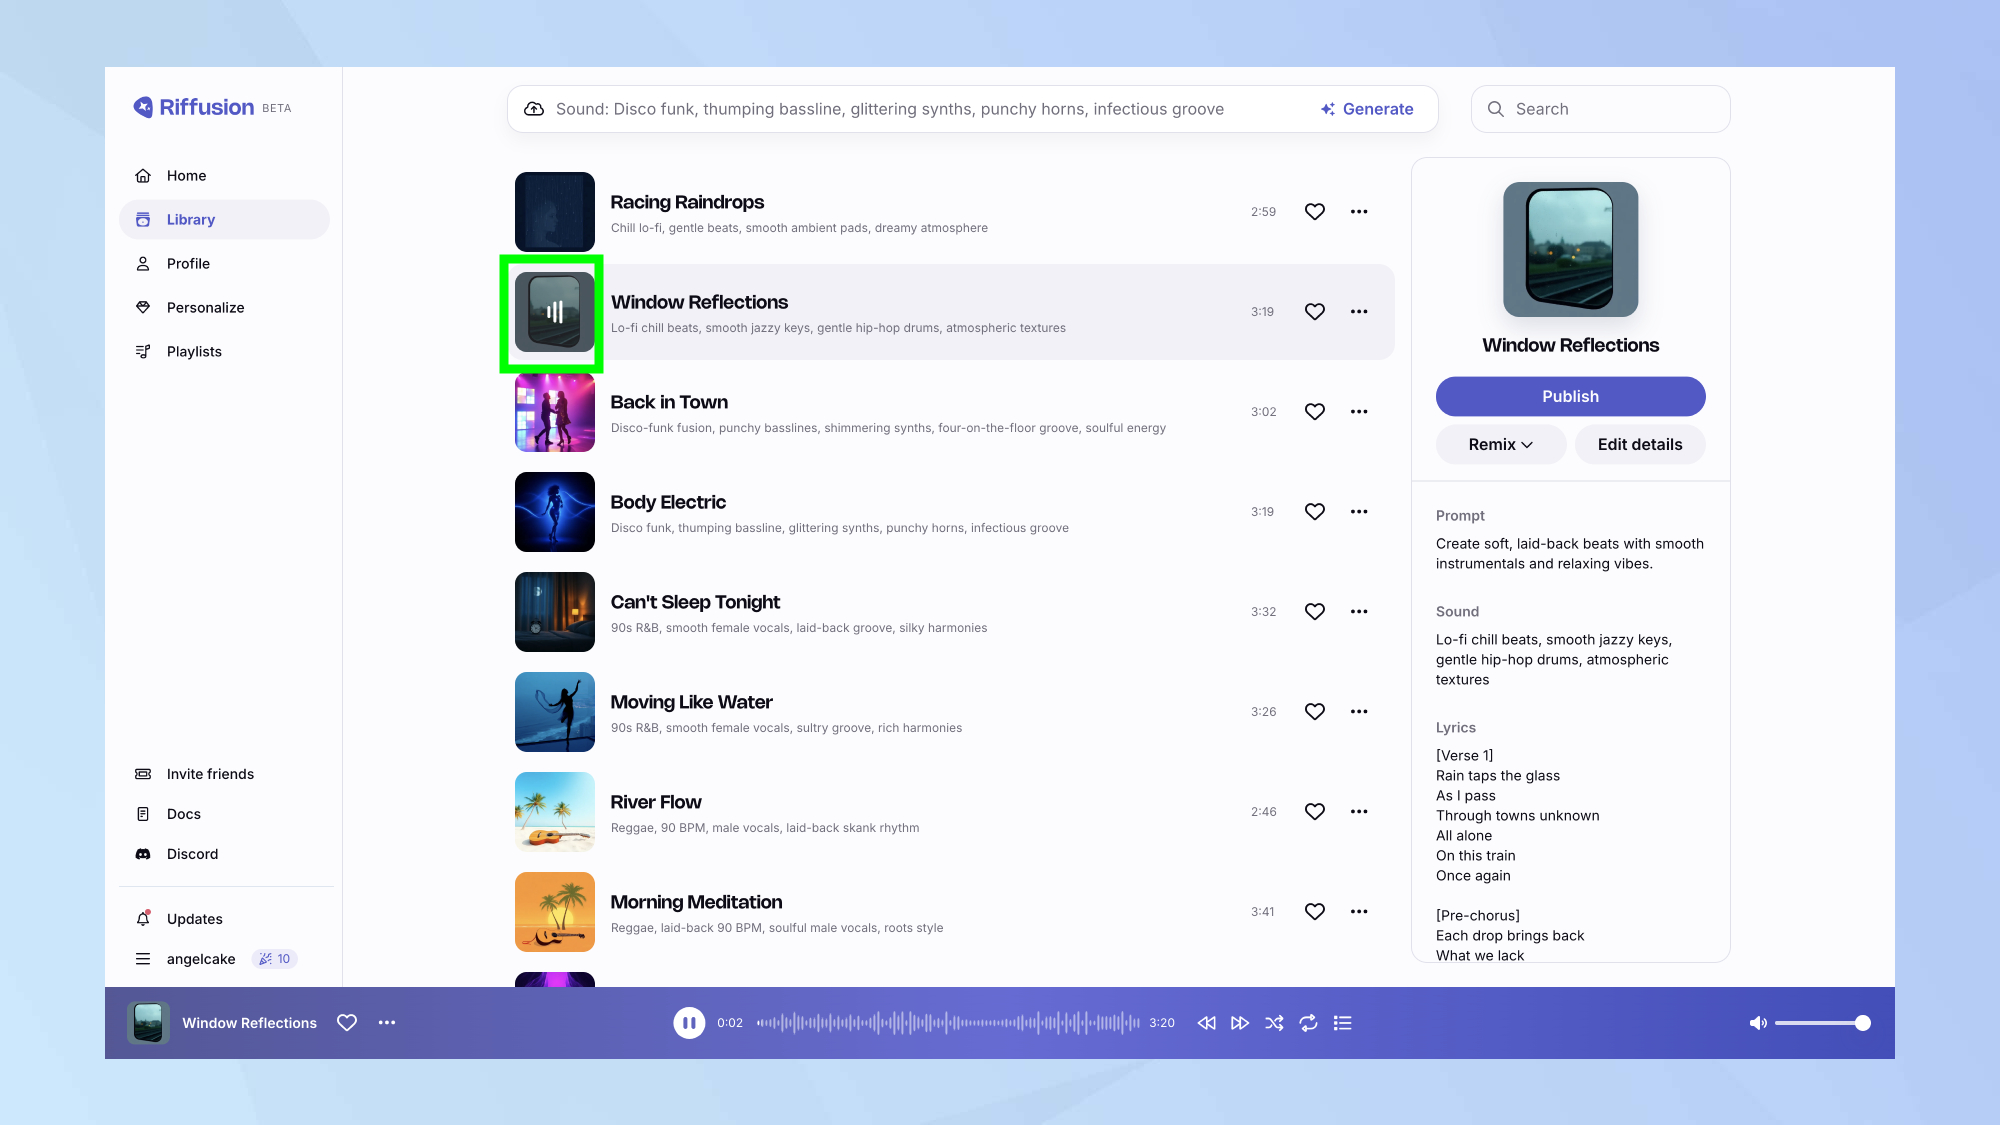Open the Personalize page

click(205, 308)
